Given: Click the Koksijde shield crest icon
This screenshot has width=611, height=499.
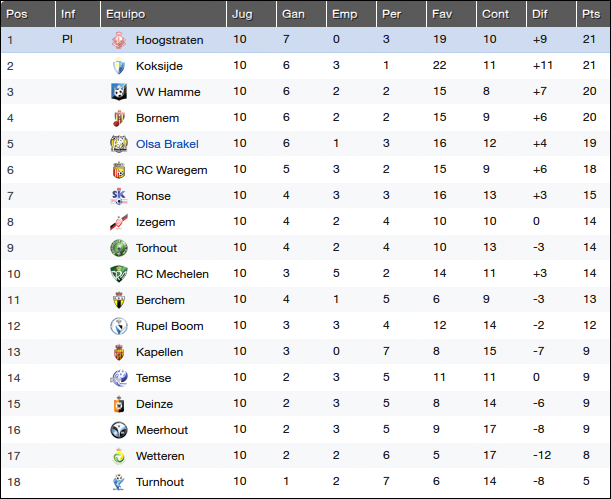Looking at the screenshot, I should 119,66.
